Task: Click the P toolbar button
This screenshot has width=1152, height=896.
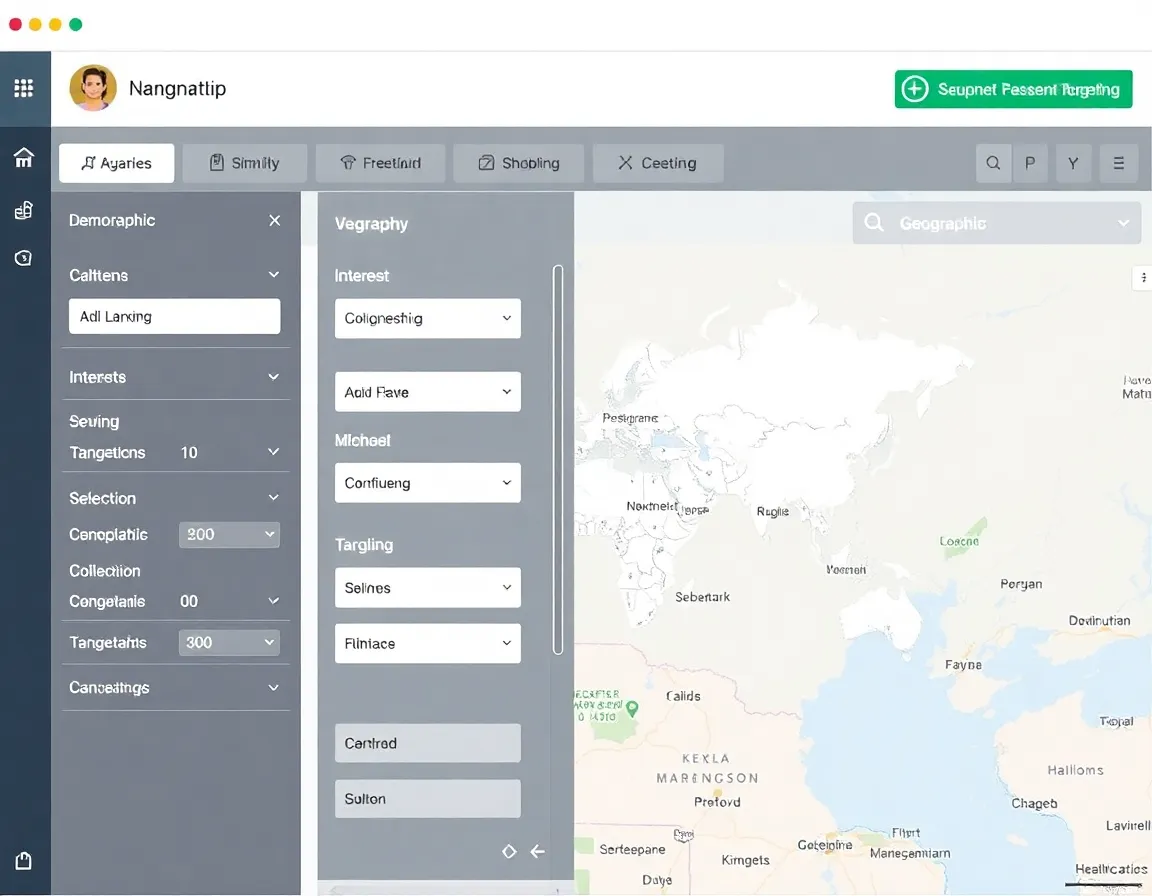Action: pos(1030,163)
